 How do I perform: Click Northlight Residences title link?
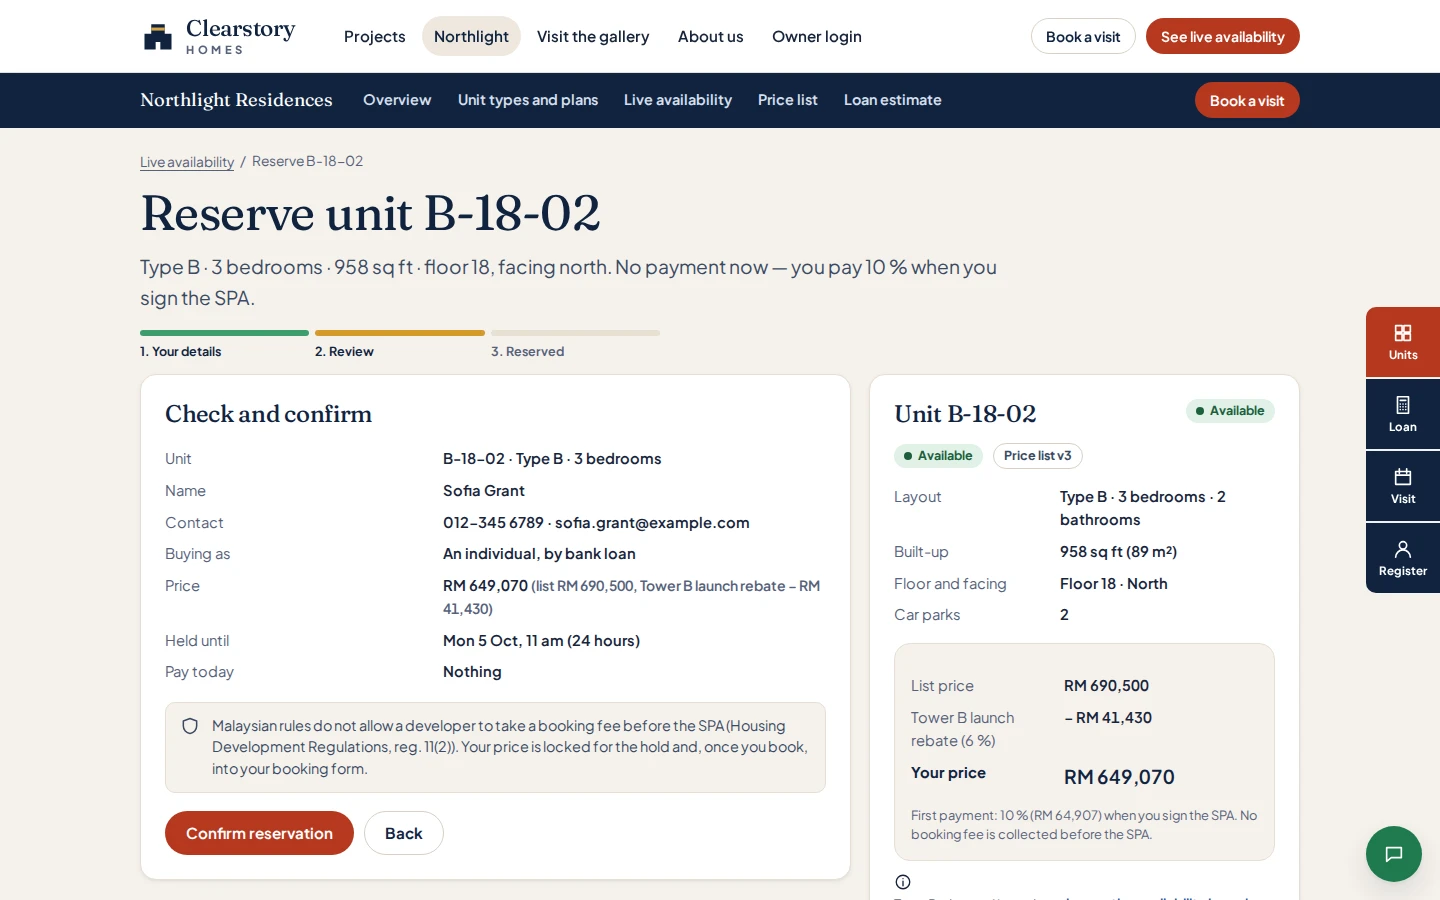point(236,100)
